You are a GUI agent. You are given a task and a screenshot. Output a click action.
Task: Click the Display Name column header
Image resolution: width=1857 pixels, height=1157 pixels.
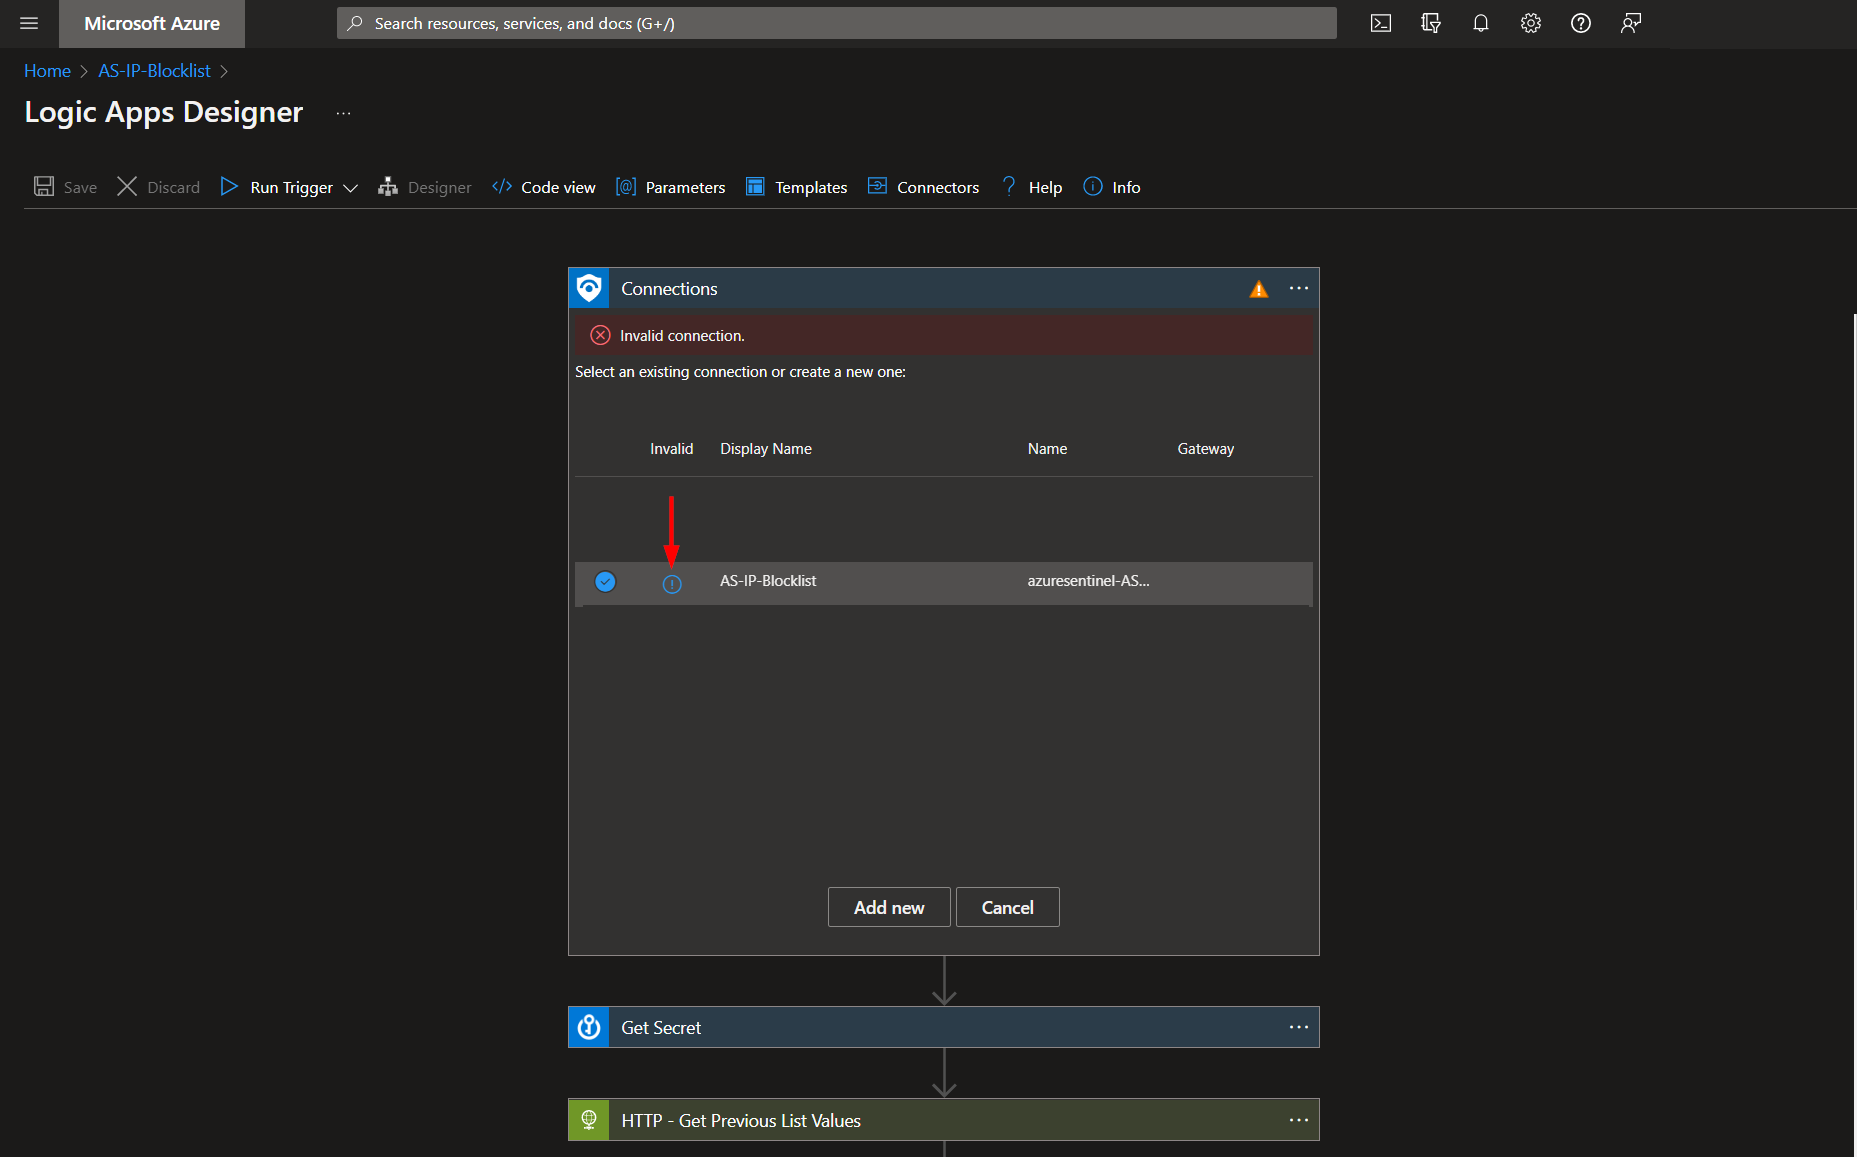tap(766, 449)
